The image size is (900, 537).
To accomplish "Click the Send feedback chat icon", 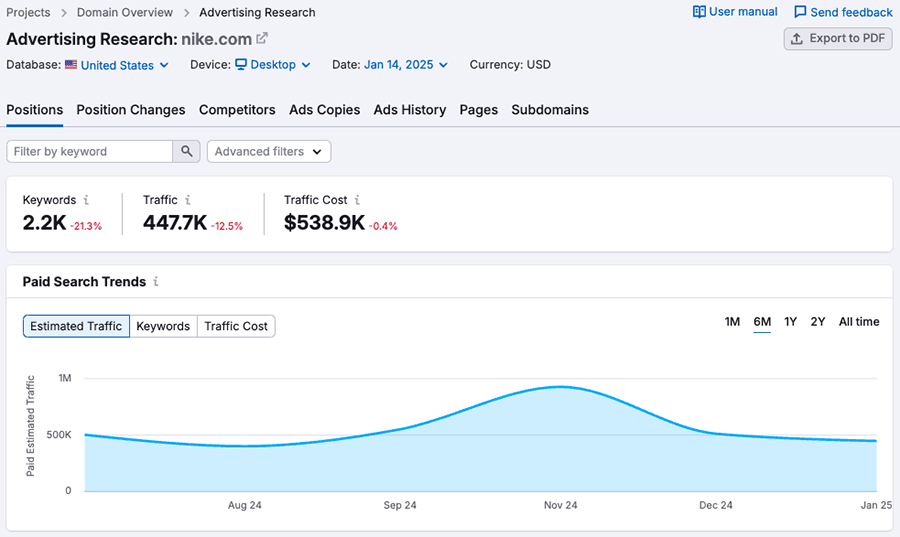I will pos(800,12).
